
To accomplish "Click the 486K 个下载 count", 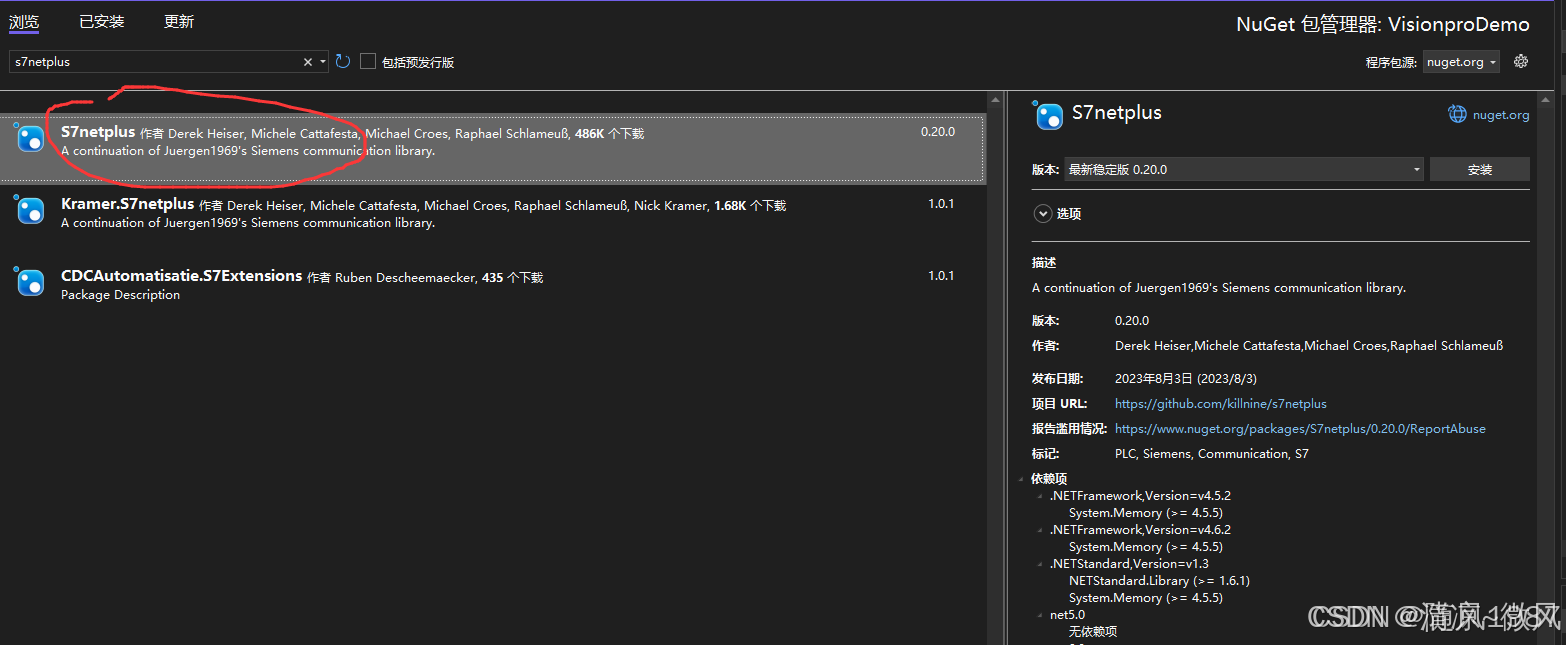I will pos(609,134).
